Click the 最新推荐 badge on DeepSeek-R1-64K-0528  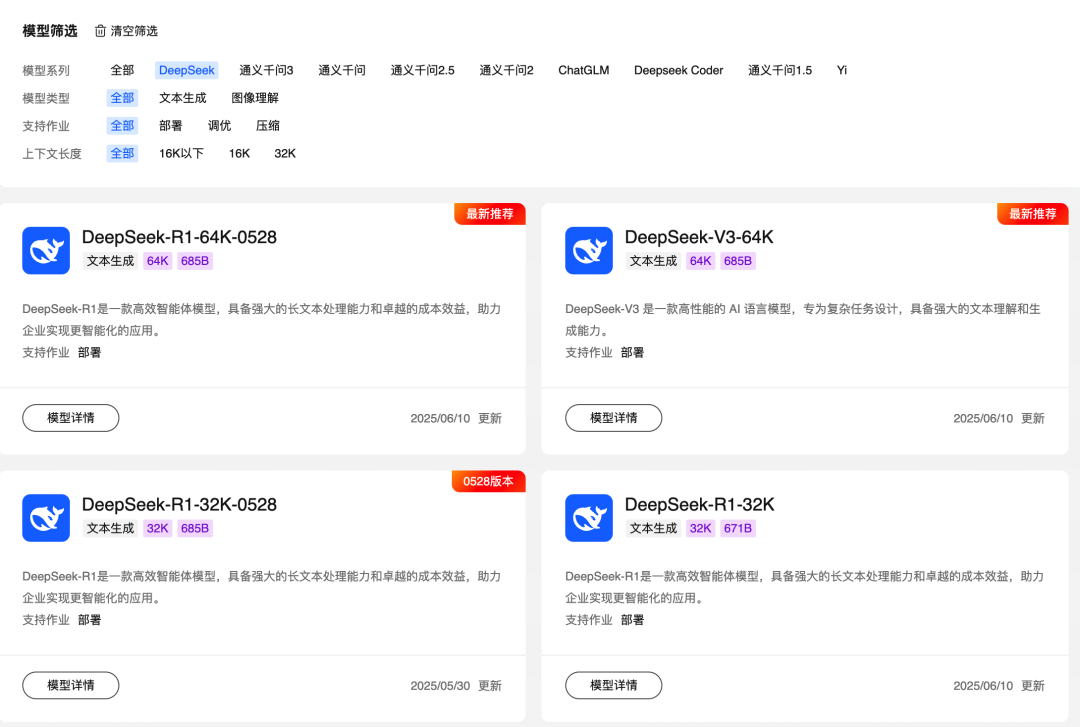tap(490, 214)
